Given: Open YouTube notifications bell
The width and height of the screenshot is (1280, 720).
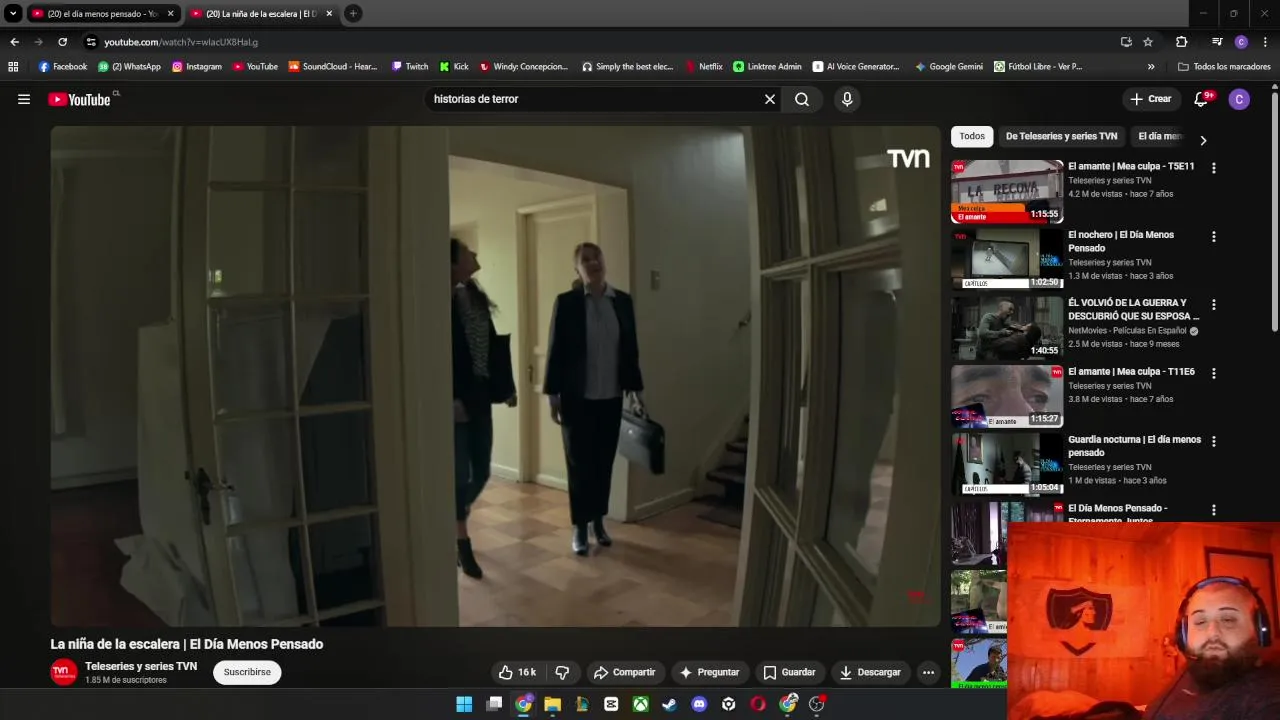Looking at the screenshot, I should coord(1202,99).
